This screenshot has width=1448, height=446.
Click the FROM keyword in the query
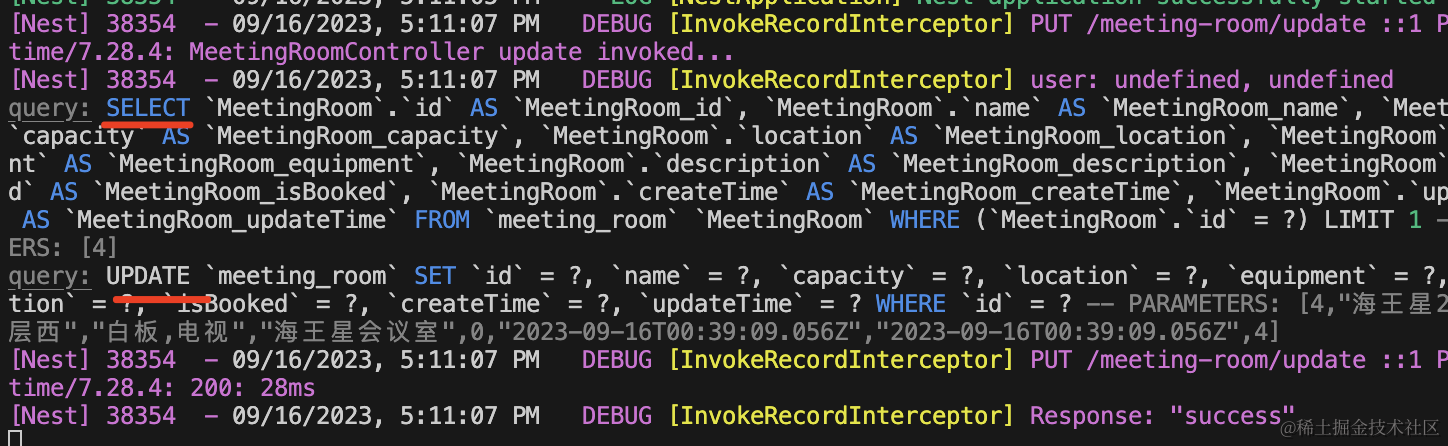(442, 220)
